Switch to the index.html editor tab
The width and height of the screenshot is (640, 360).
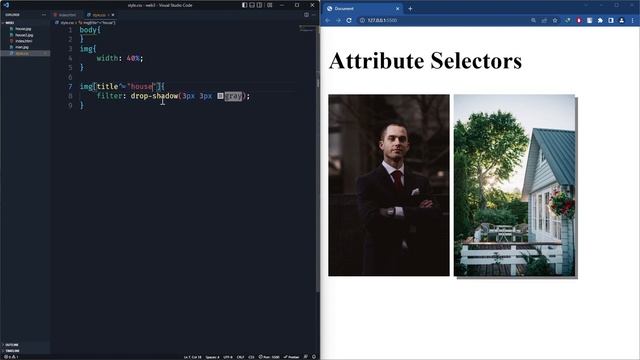65,15
